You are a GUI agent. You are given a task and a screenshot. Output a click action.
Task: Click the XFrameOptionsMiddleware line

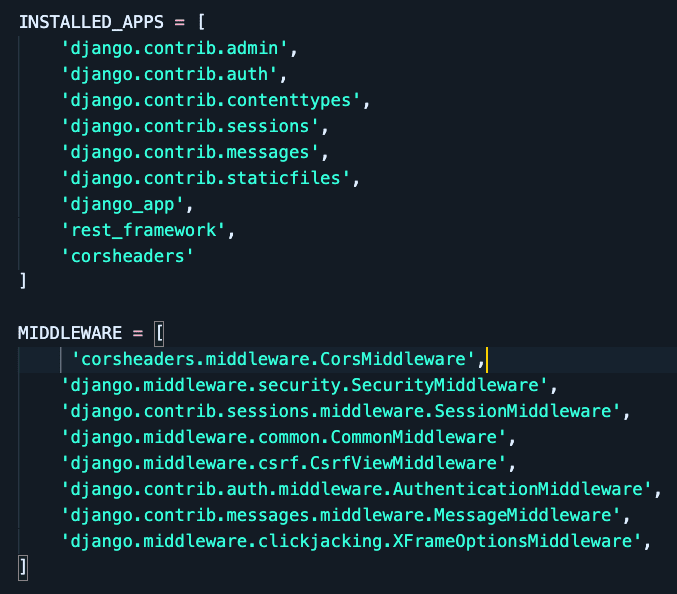[x=356, y=541]
